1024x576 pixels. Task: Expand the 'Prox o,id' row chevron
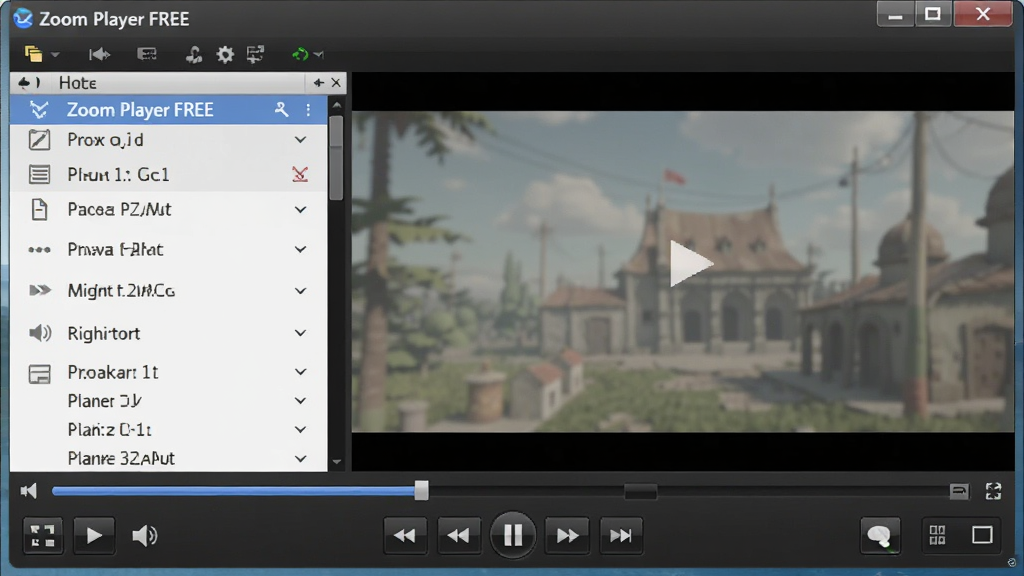coord(300,140)
